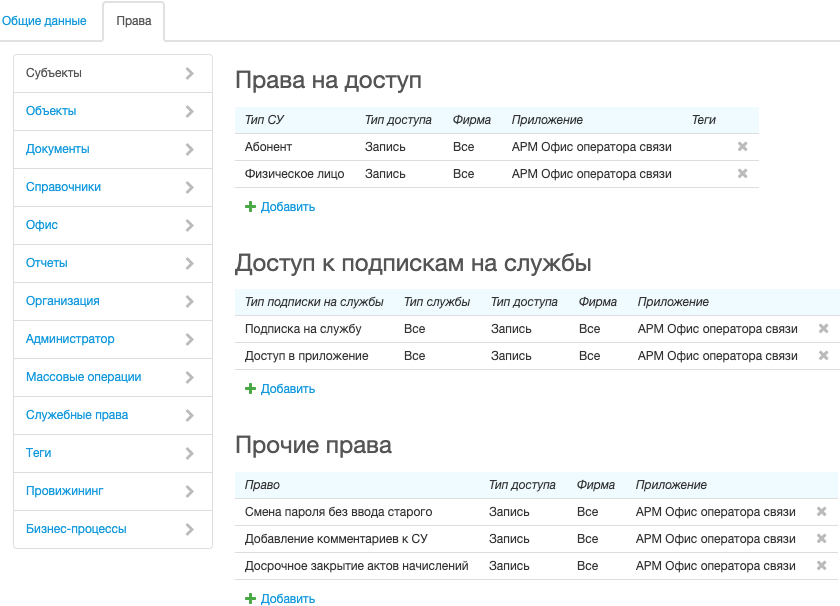Select the Абонент cell
Screen dimensions: 840x606
click(268, 147)
